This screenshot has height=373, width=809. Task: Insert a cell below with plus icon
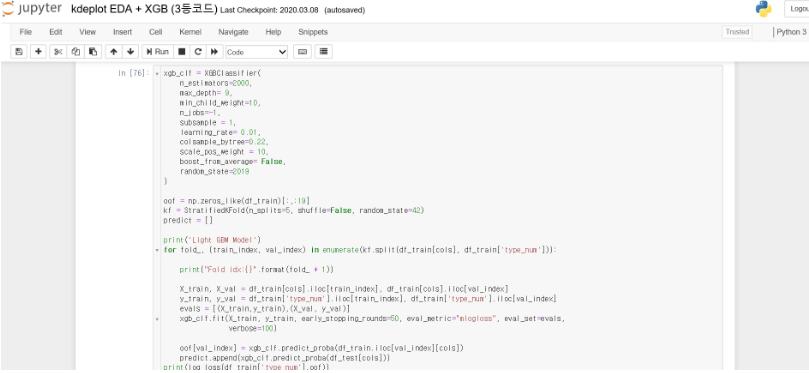pyautogui.click(x=38, y=52)
